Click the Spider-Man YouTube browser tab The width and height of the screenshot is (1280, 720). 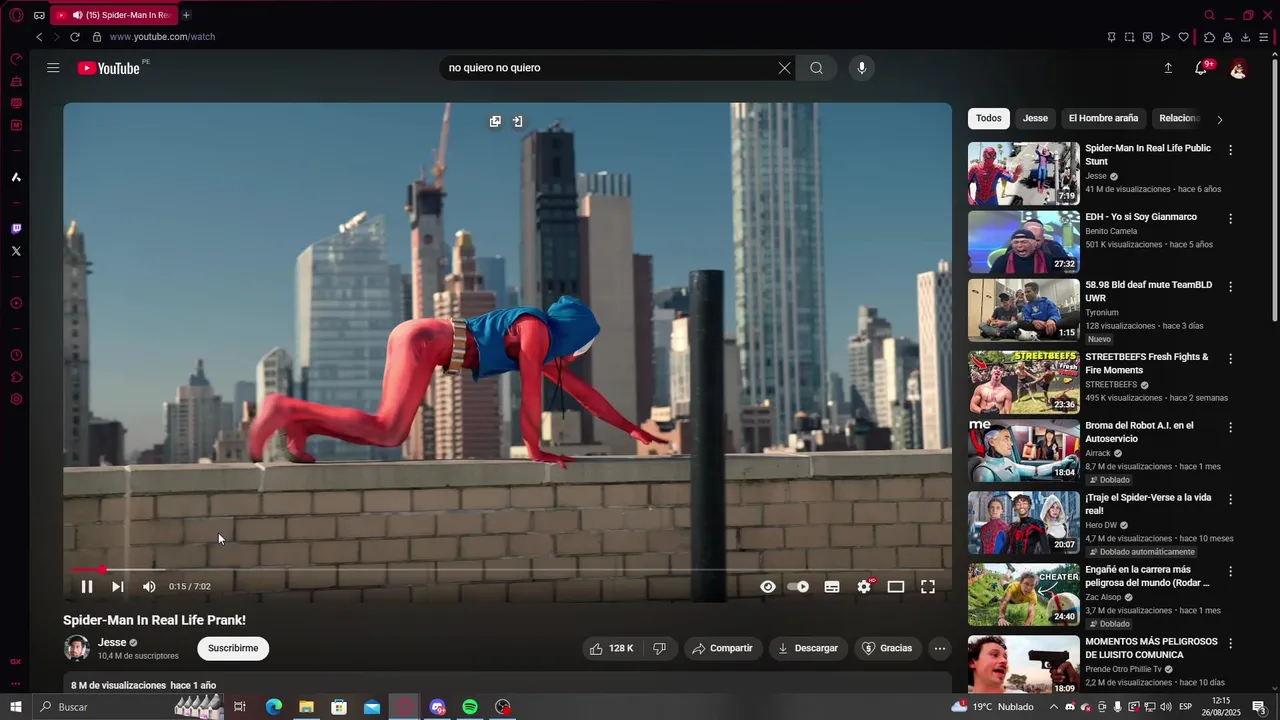(114, 15)
